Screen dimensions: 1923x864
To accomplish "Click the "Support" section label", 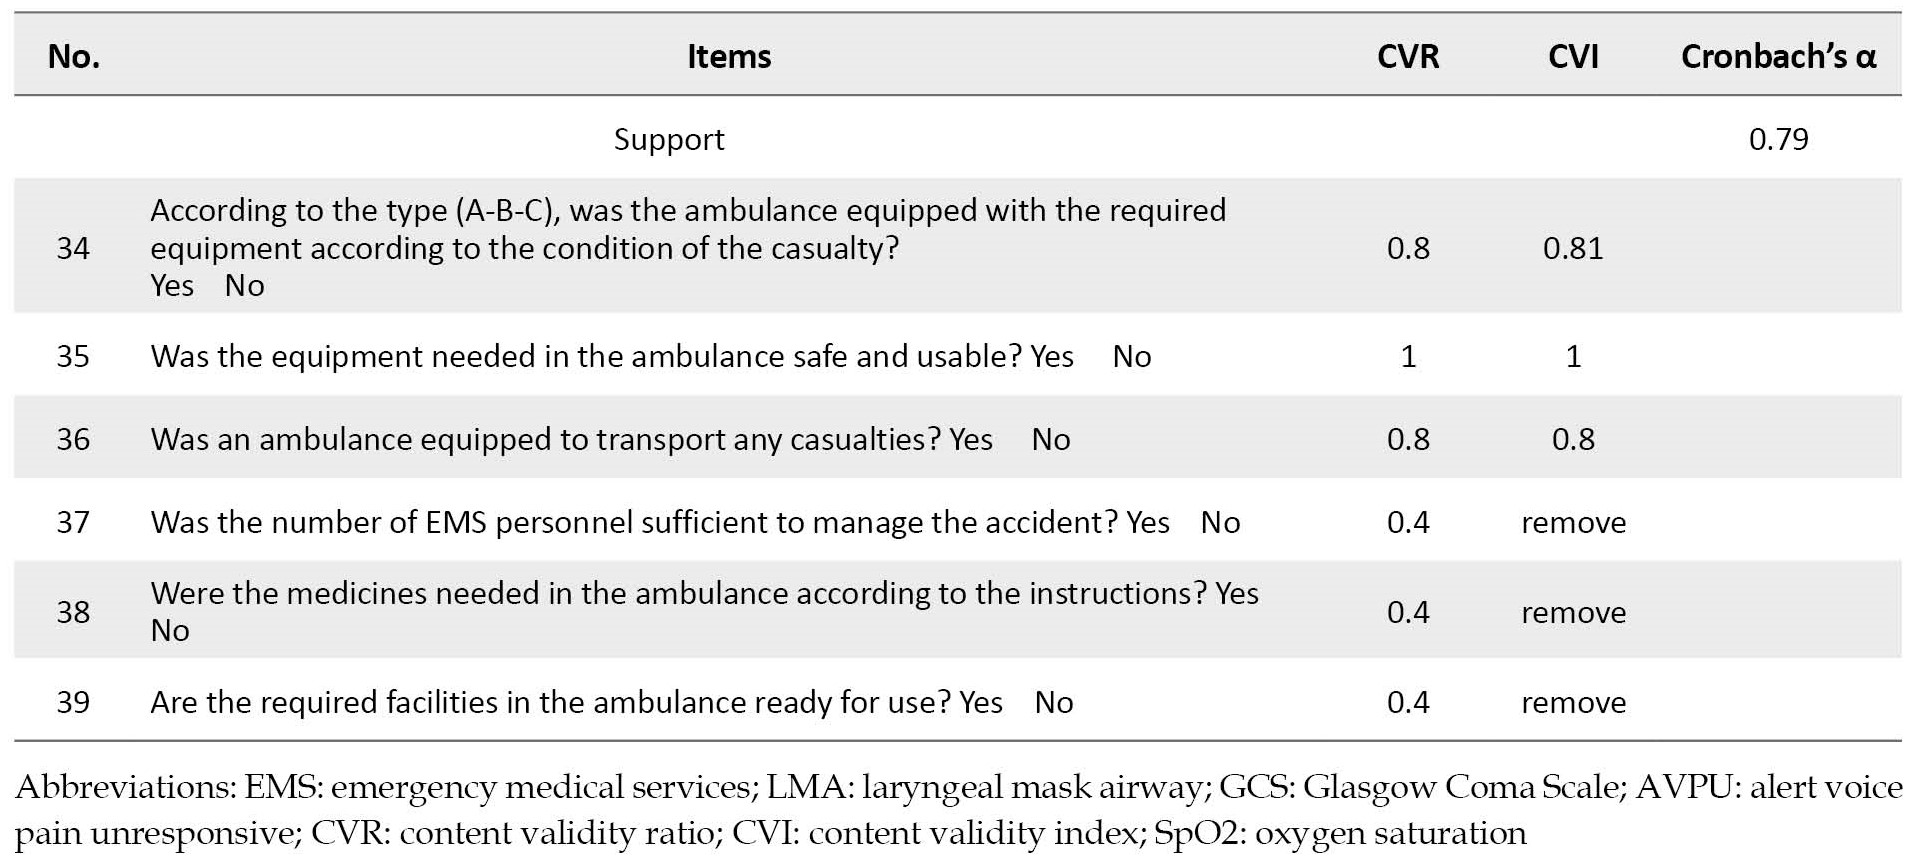I will point(669,140).
